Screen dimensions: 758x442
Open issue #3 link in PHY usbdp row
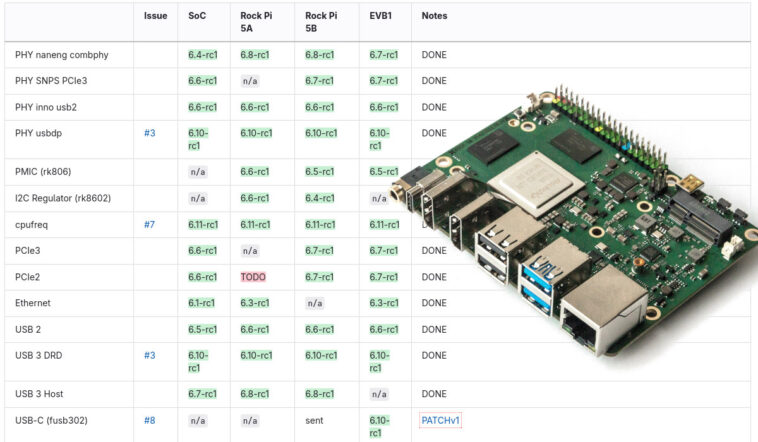[x=149, y=133]
